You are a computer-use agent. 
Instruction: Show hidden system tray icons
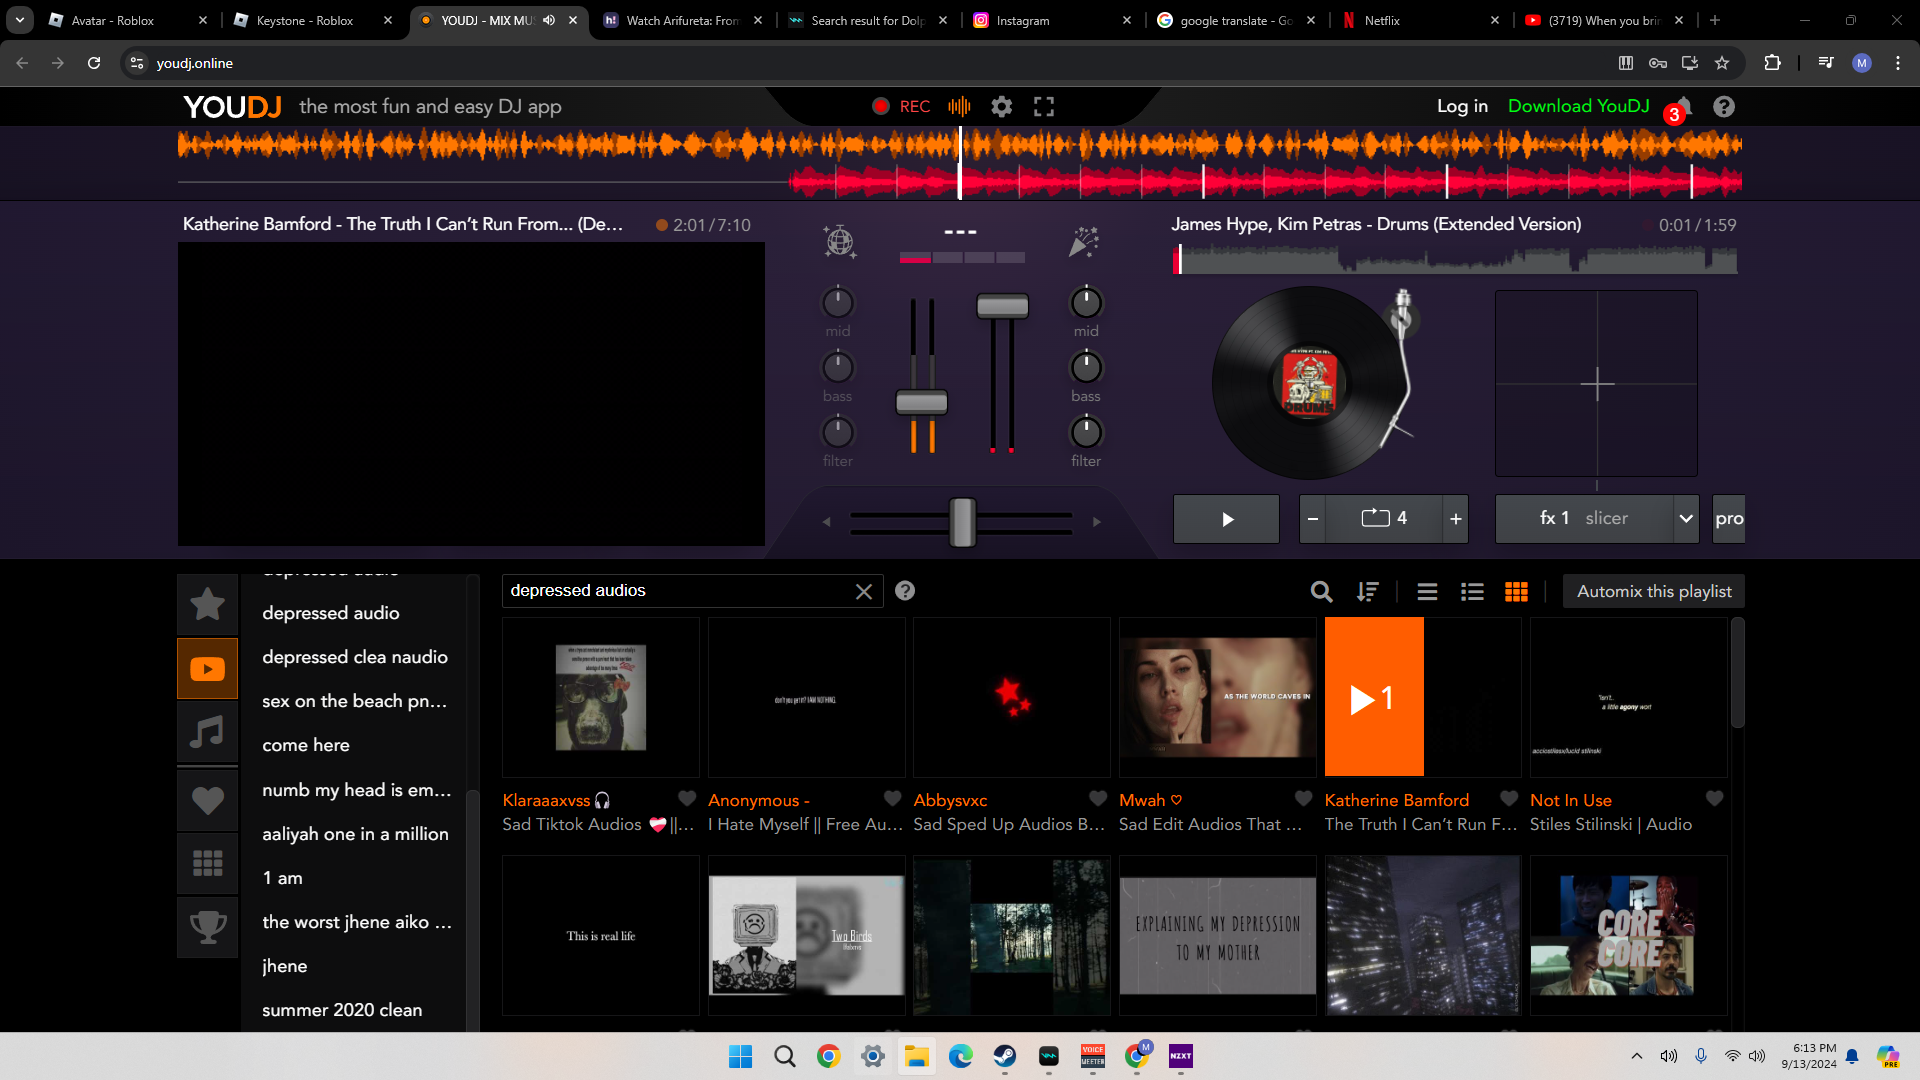click(1637, 1056)
